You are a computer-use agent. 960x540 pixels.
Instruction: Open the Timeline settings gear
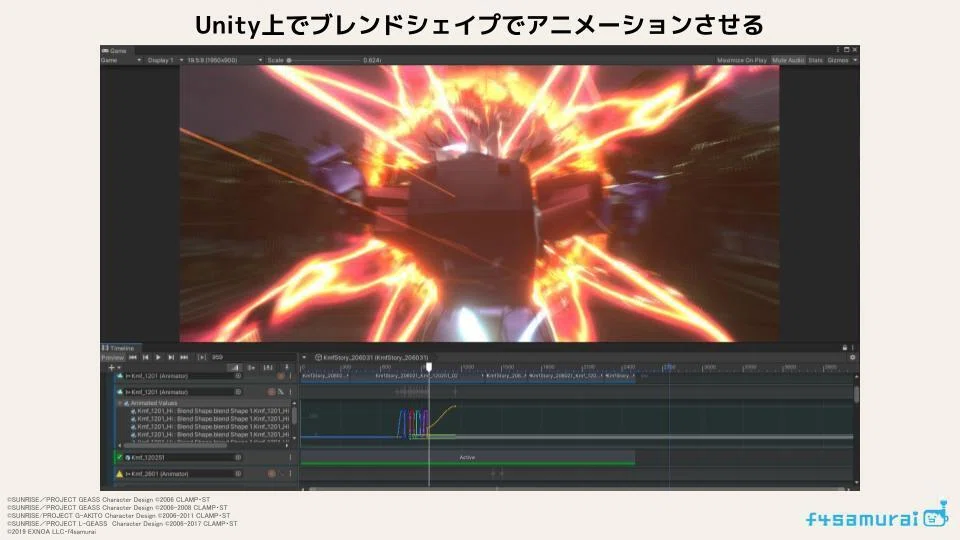pyautogui.click(x=852, y=358)
